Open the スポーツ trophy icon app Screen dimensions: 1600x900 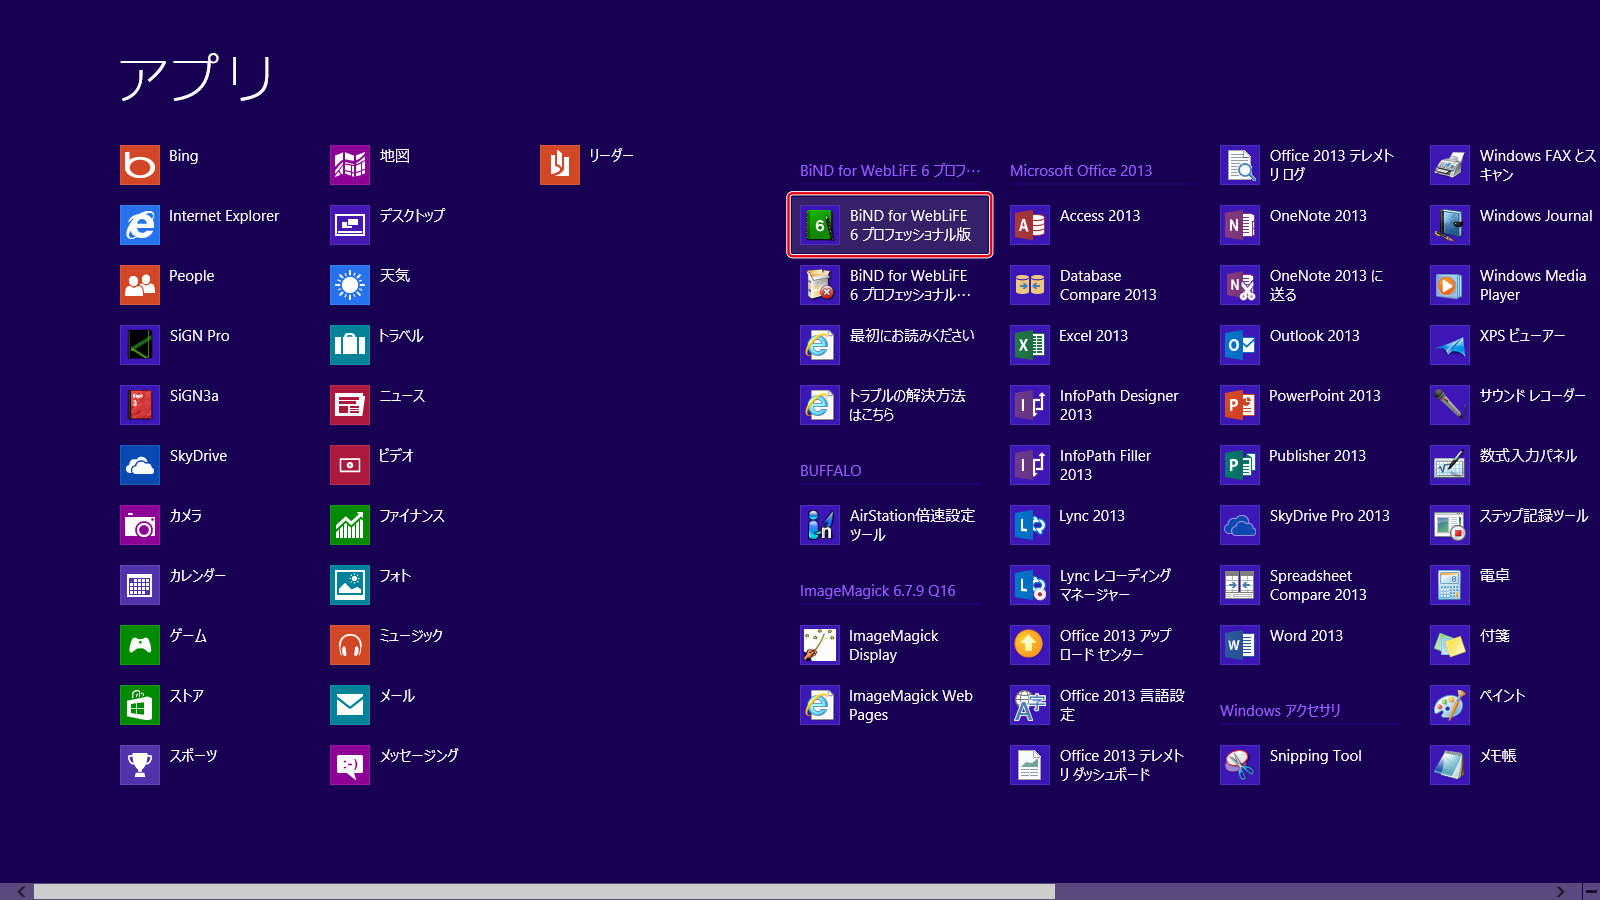tap(140, 765)
